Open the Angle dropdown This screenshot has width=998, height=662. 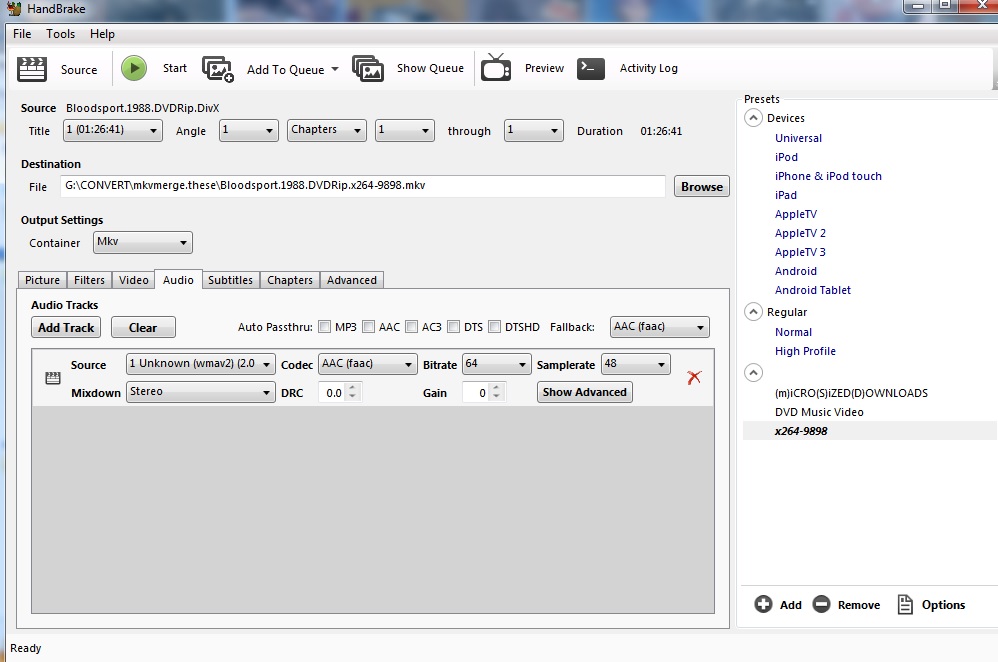(x=248, y=130)
